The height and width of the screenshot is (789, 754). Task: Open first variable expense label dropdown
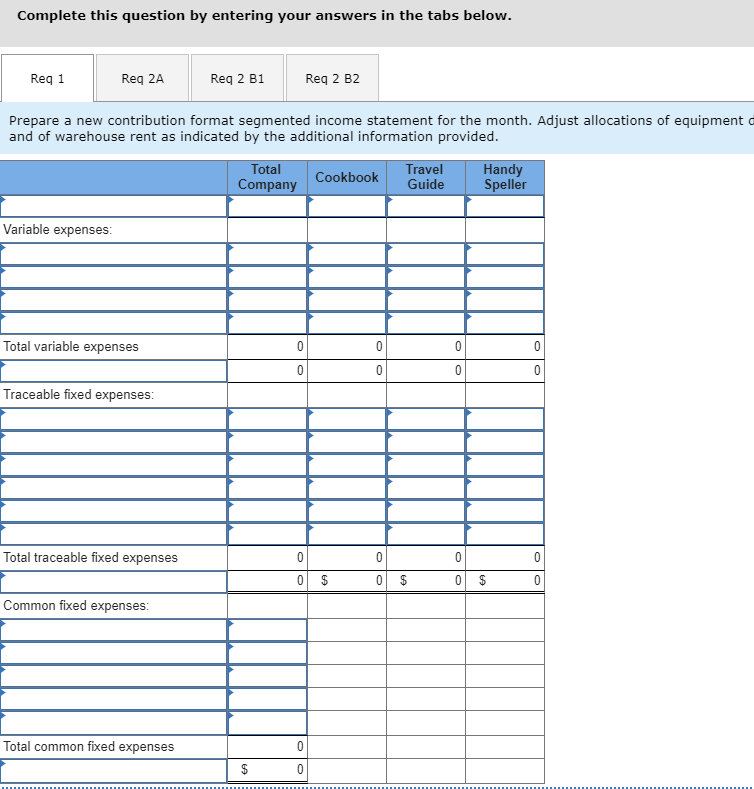click(x=114, y=254)
